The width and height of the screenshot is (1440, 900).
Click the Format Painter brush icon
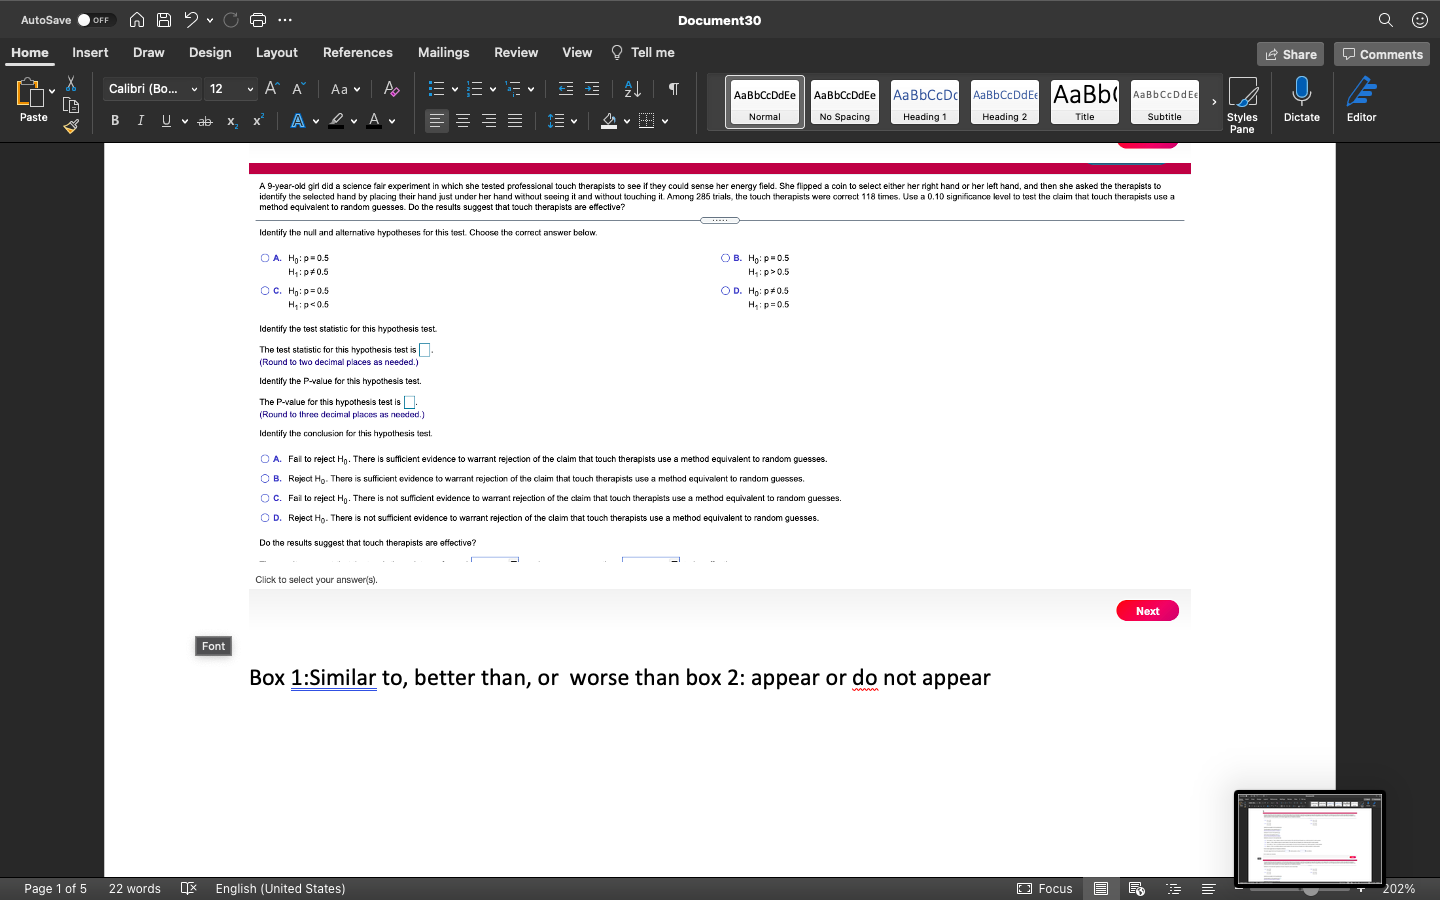pos(71,126)
